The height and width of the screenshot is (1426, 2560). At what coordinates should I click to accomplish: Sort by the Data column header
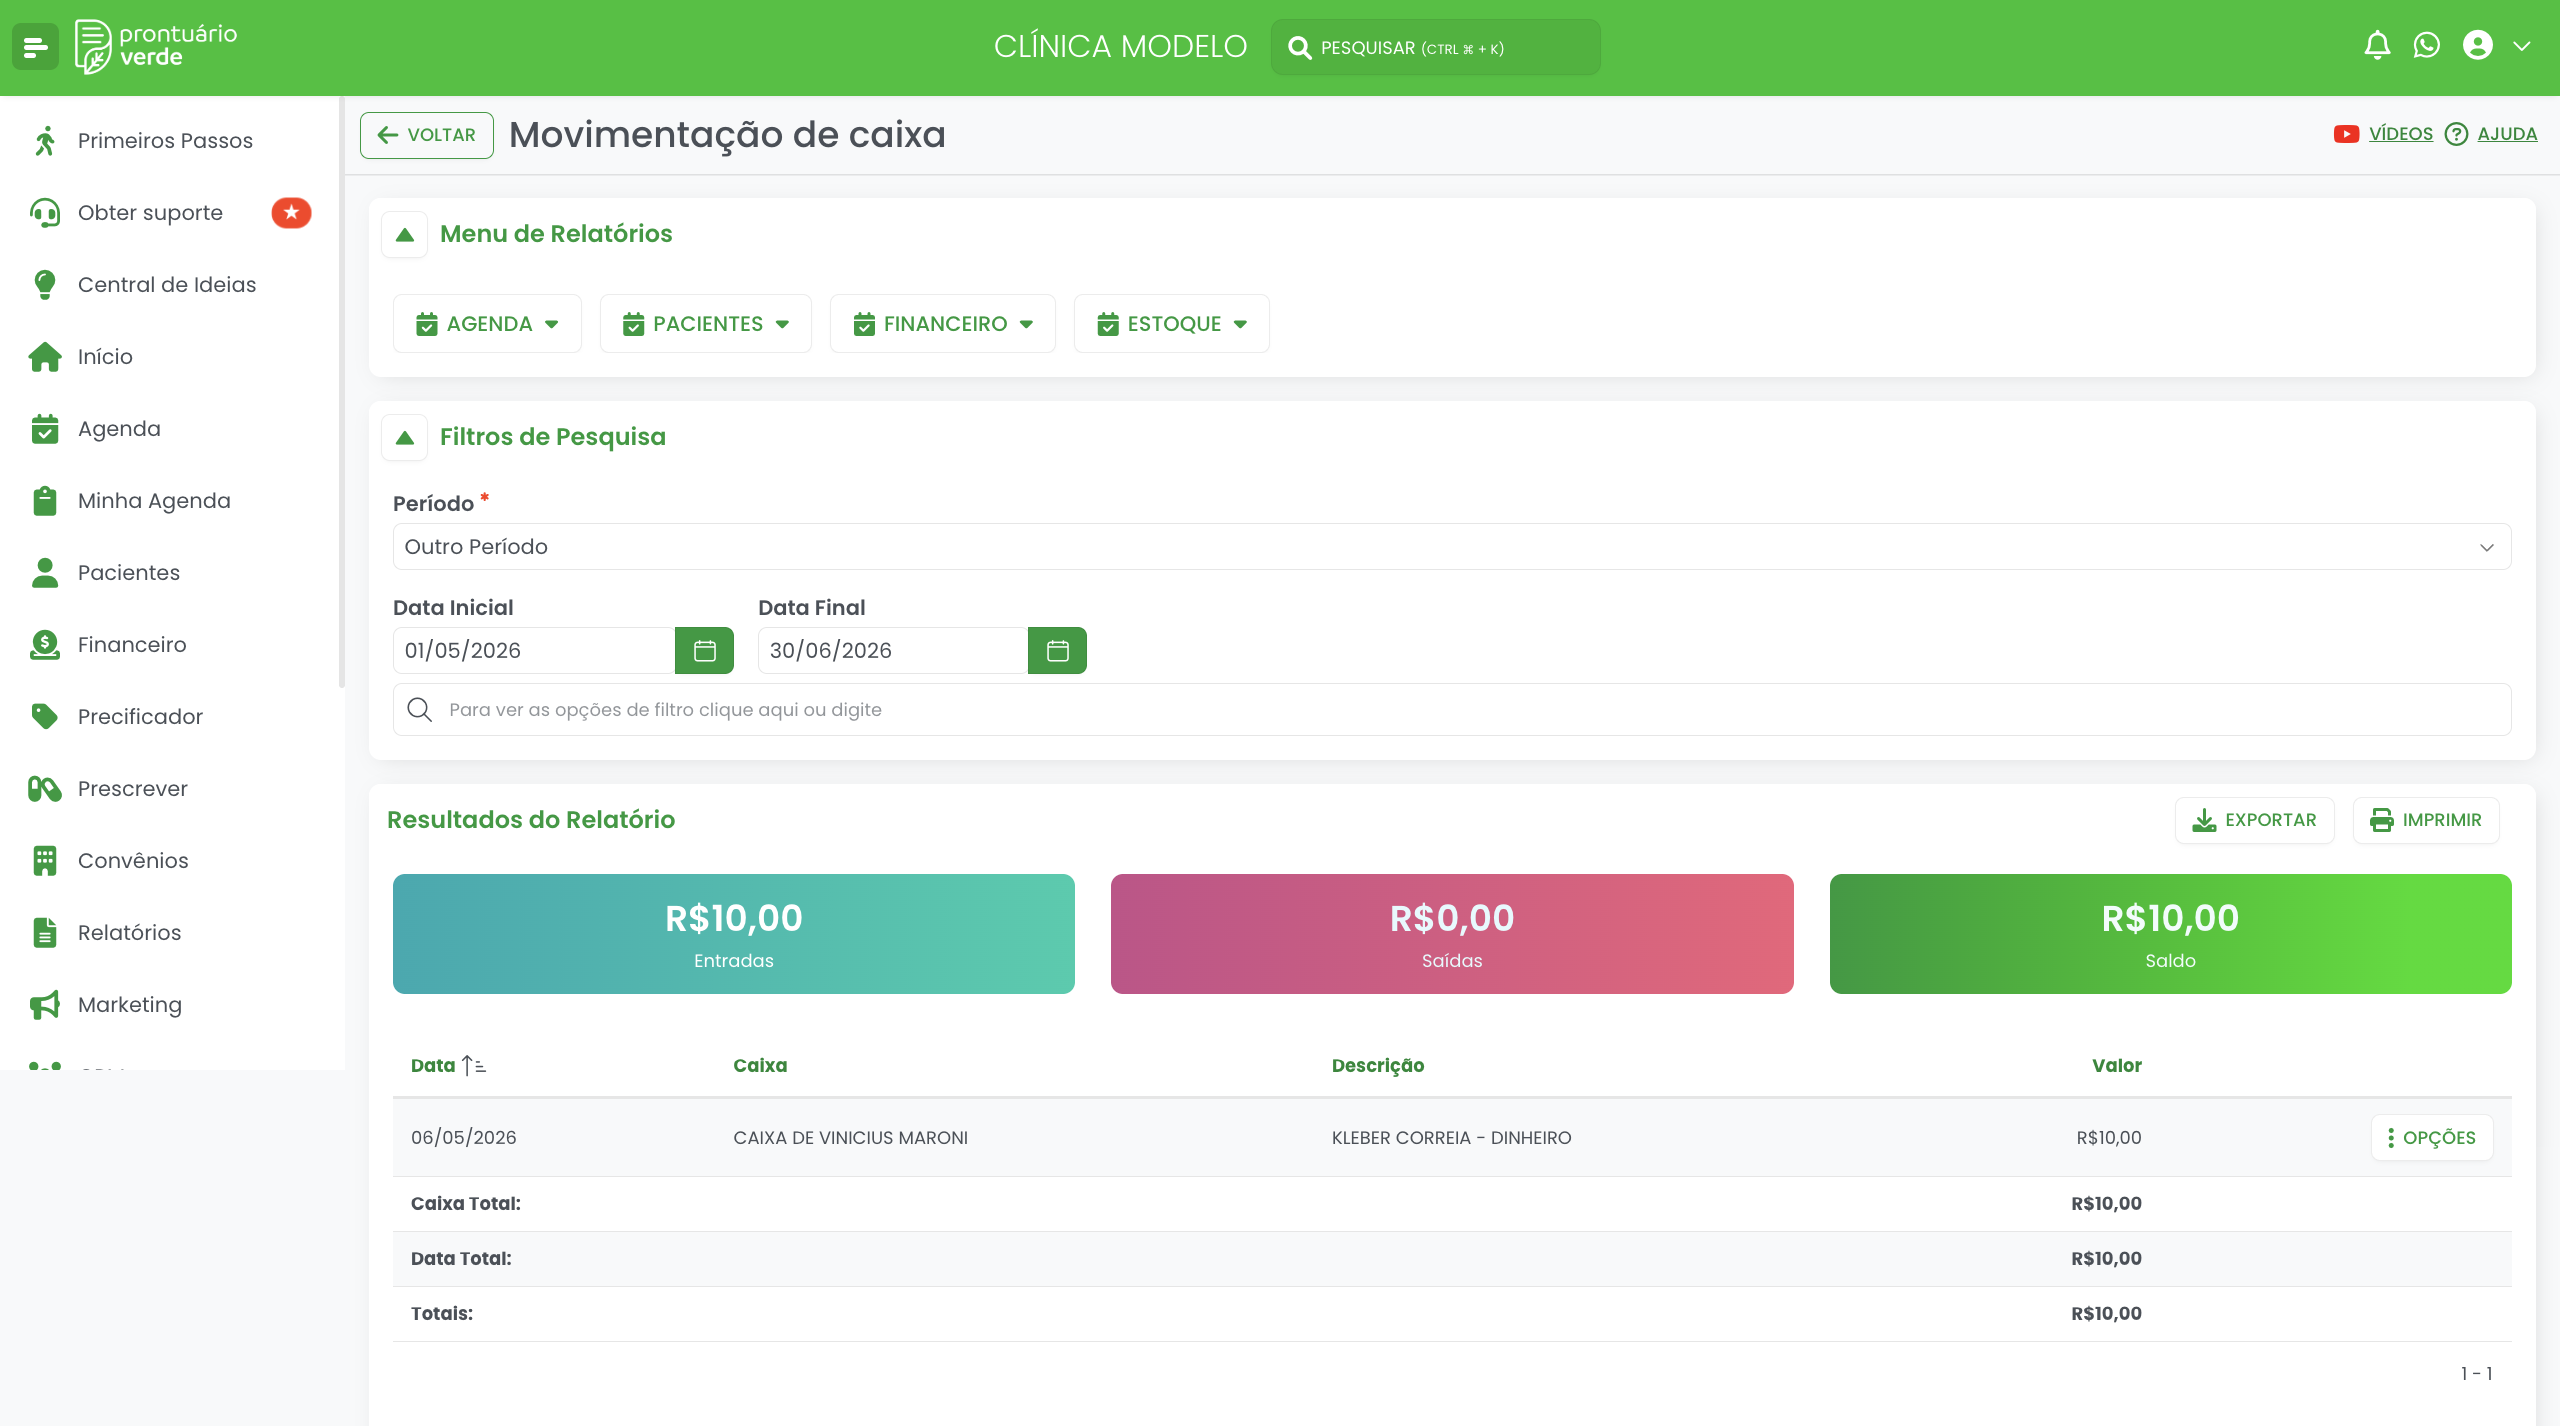448,1066
